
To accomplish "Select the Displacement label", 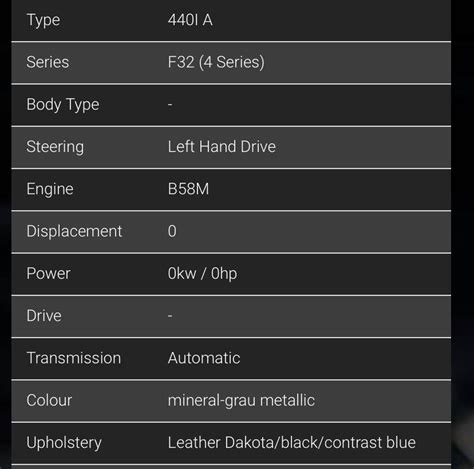I will pos(74,232).
